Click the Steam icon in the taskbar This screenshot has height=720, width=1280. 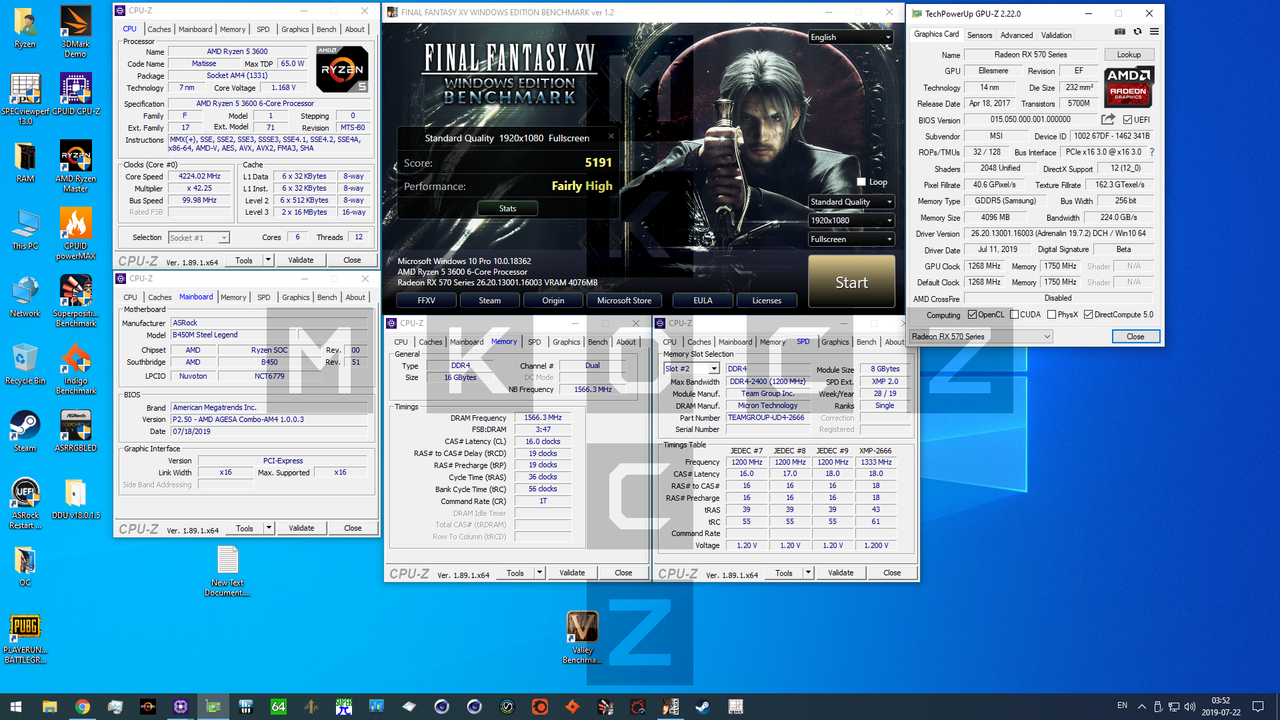coord(702,707)
